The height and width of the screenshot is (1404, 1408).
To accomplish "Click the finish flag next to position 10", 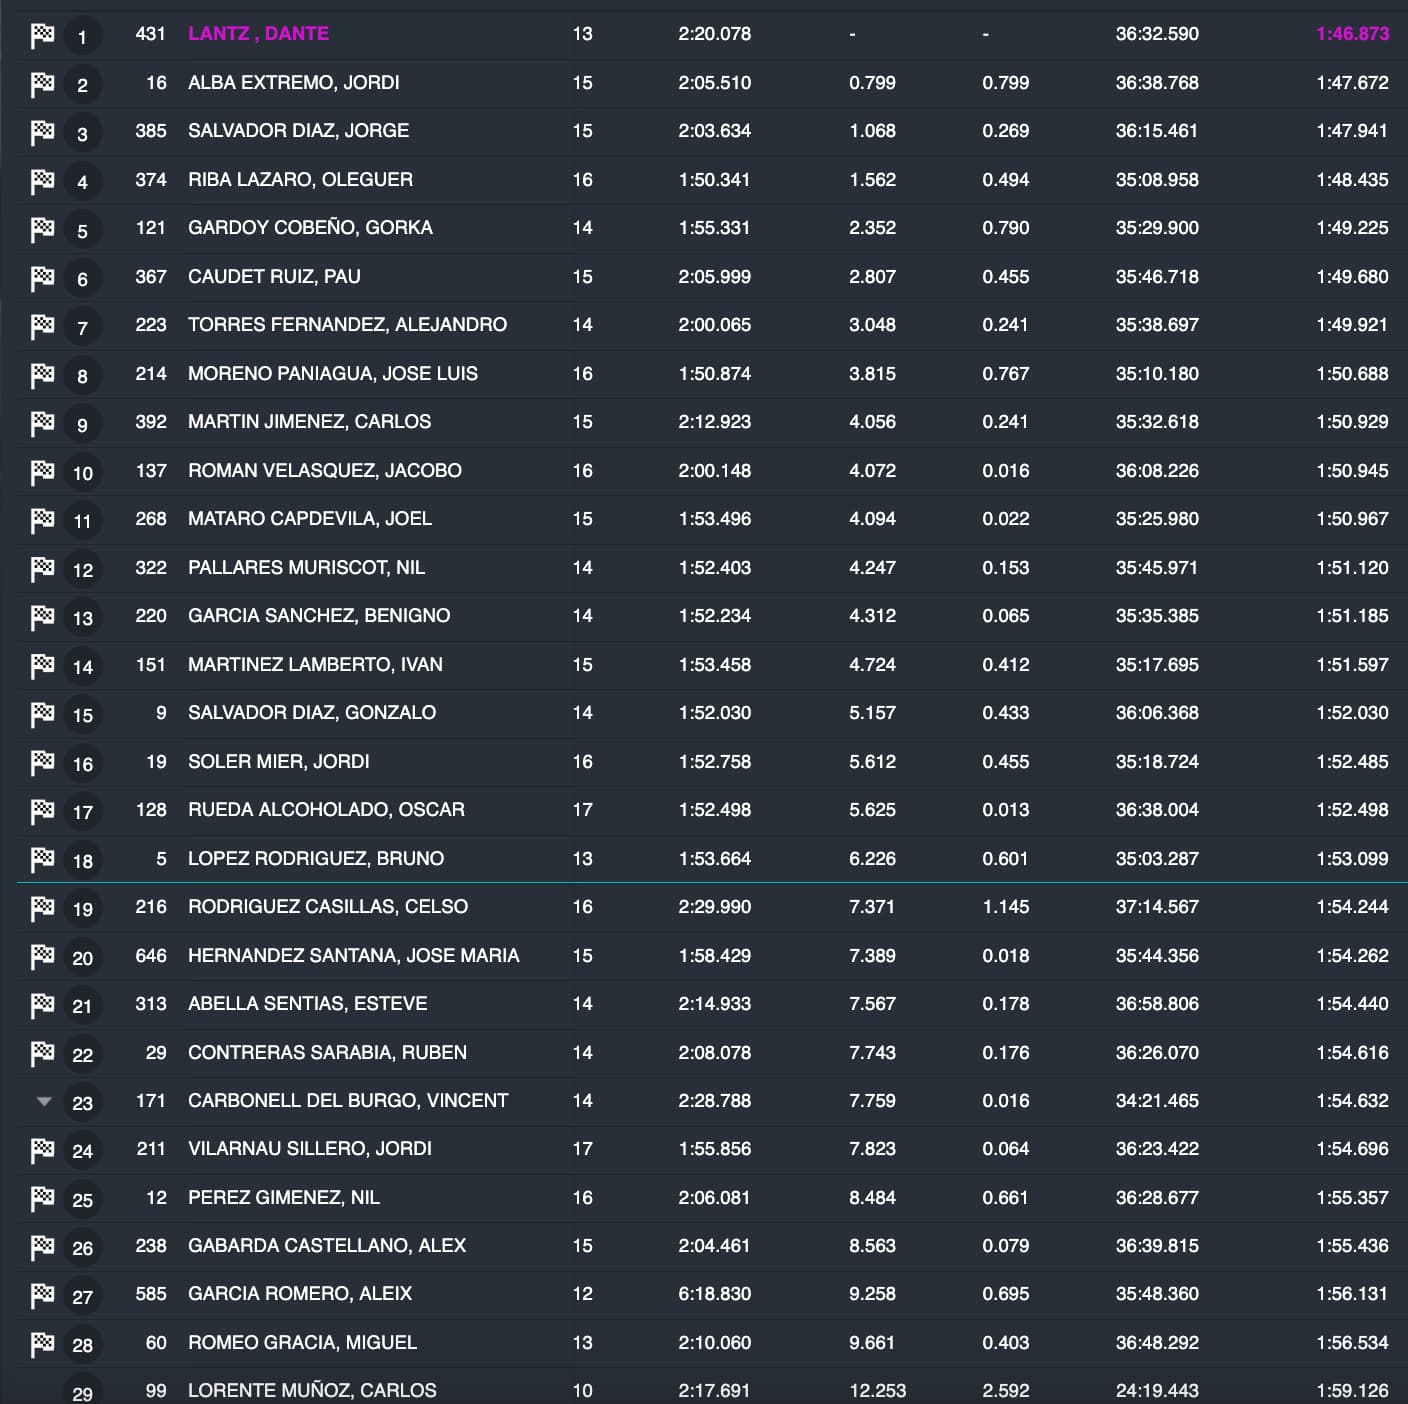I will [x=42, y=471].
